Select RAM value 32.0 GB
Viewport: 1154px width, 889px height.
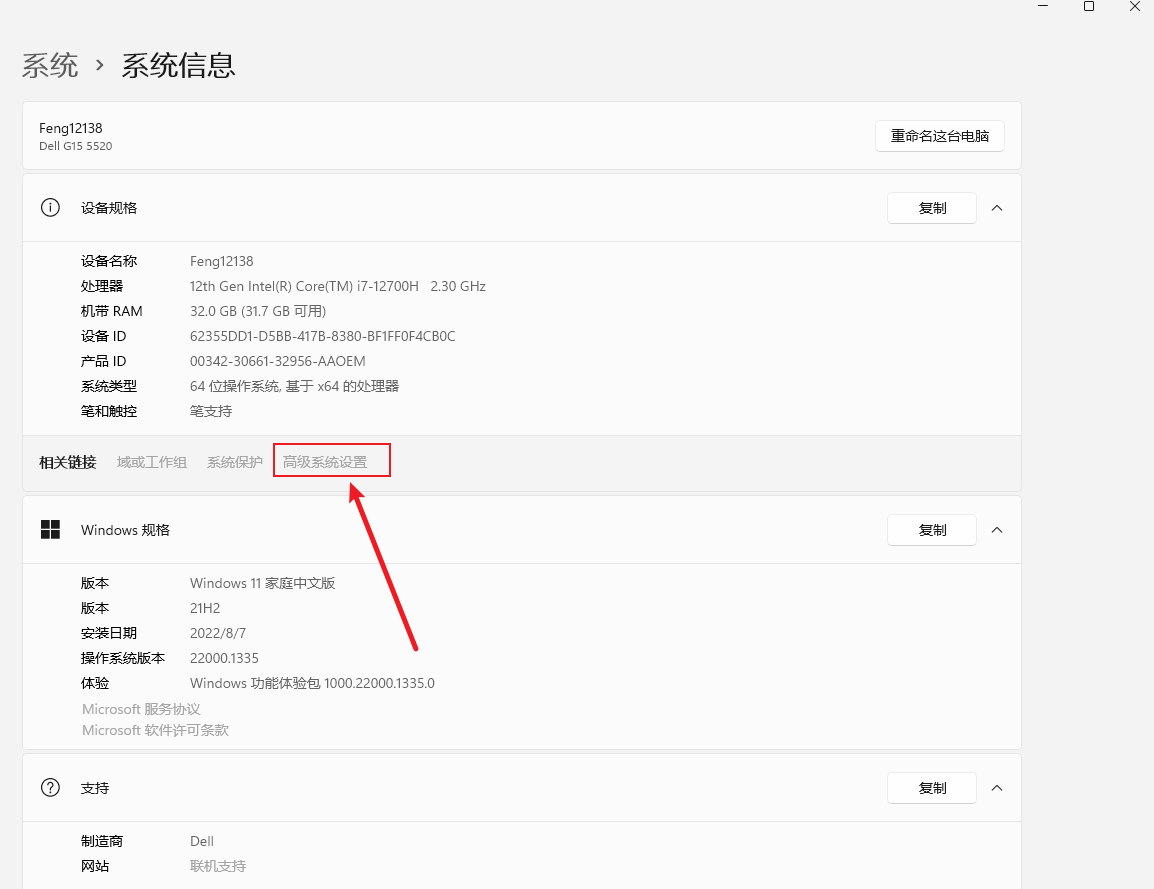click(x=258, y=311)
